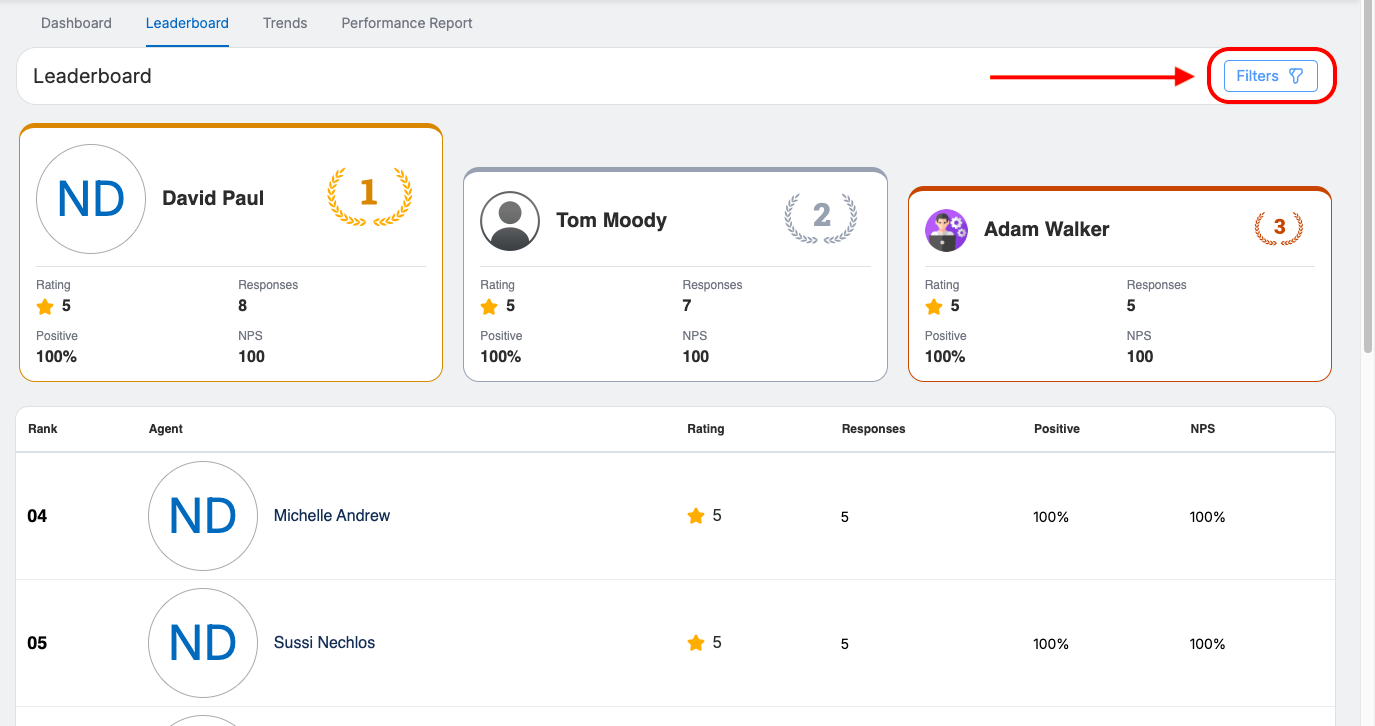Open the Filters button

[1270, 76]
